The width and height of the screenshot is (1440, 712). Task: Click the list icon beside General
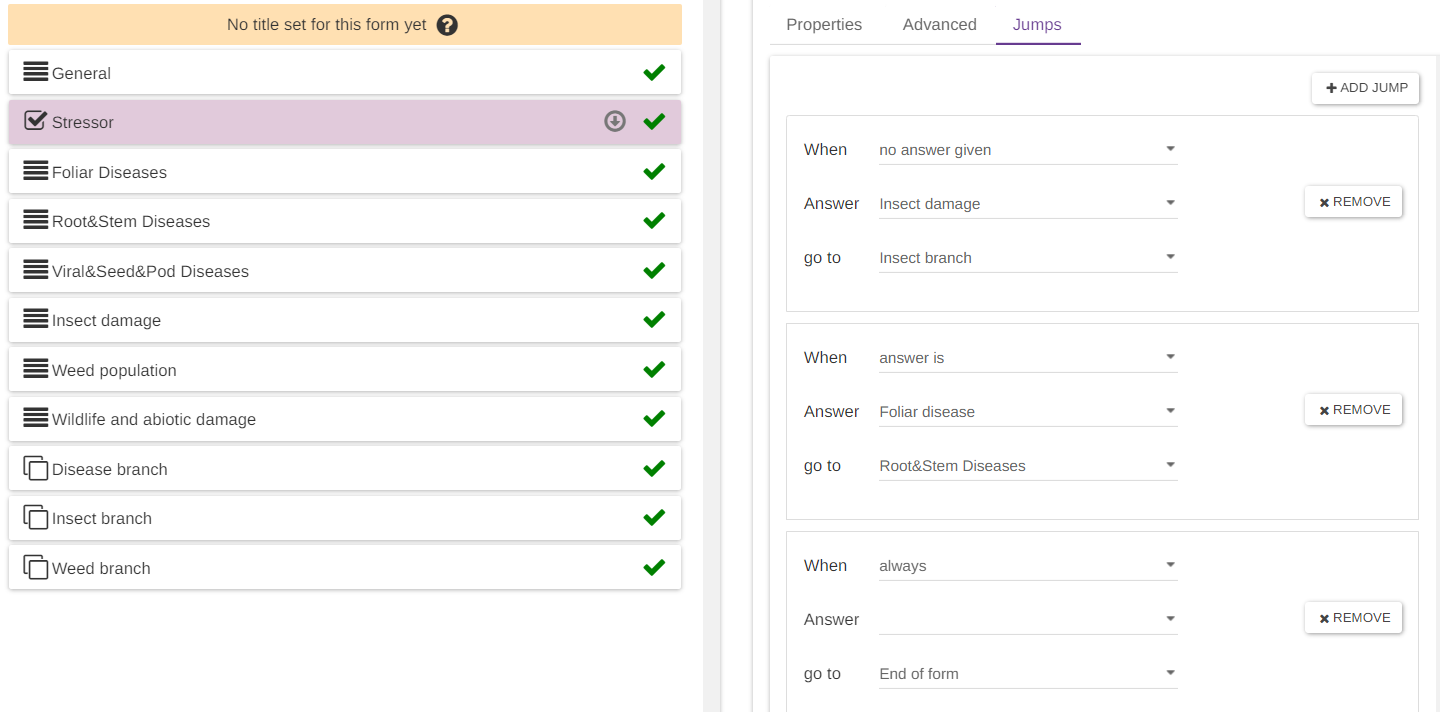point(35,72)
